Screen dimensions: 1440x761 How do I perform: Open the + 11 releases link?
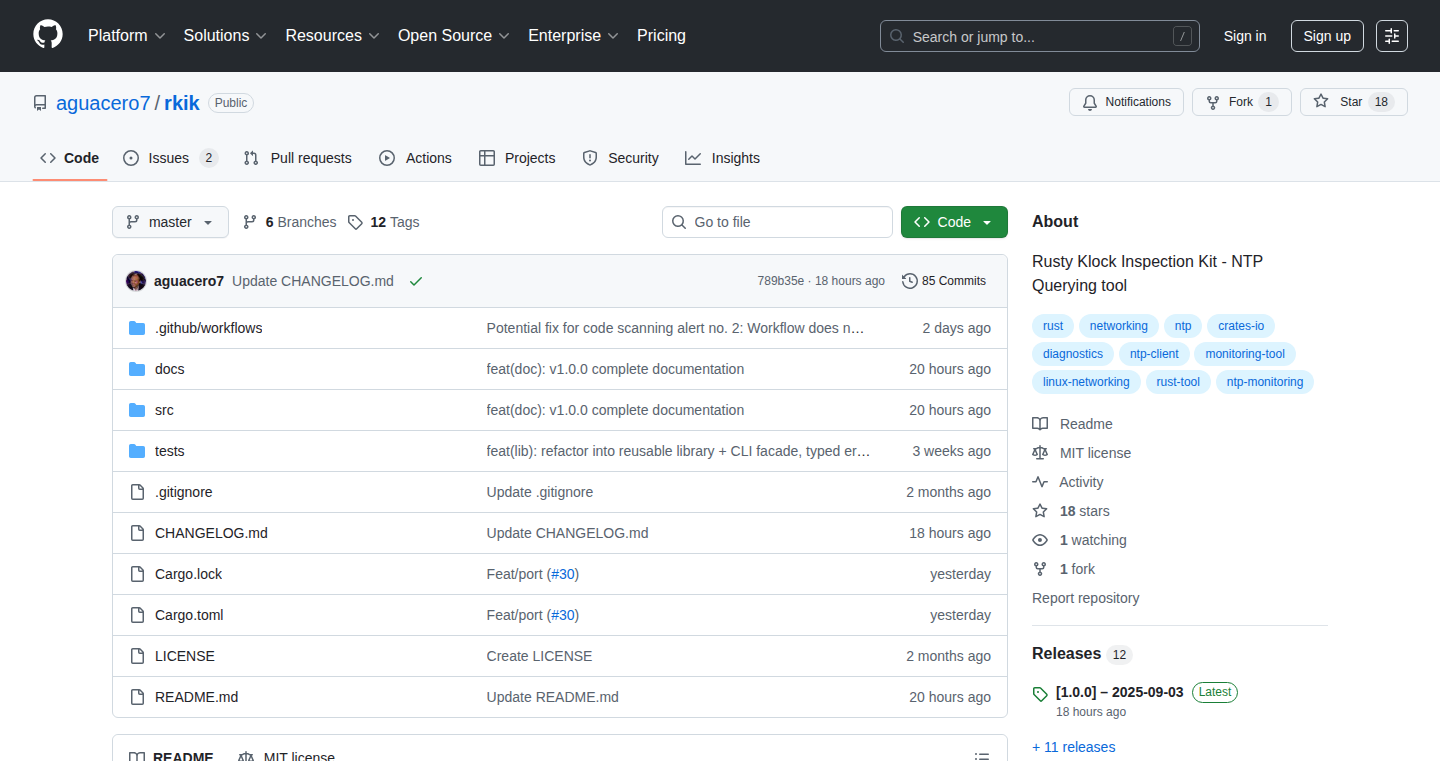pyautogui.click(x=1074, y=747)
